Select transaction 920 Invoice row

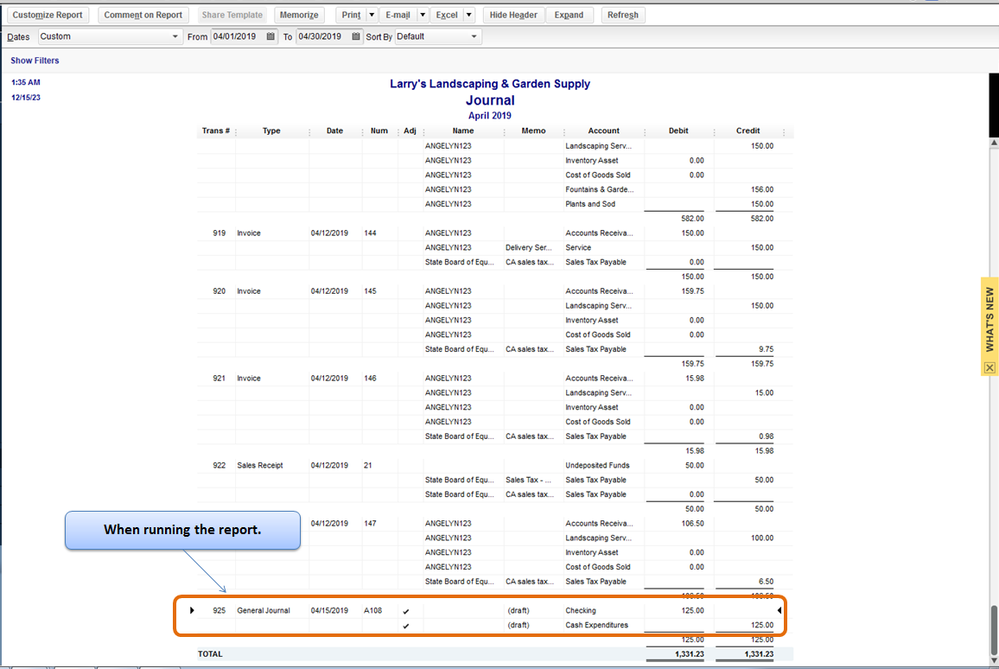point(495,291)
